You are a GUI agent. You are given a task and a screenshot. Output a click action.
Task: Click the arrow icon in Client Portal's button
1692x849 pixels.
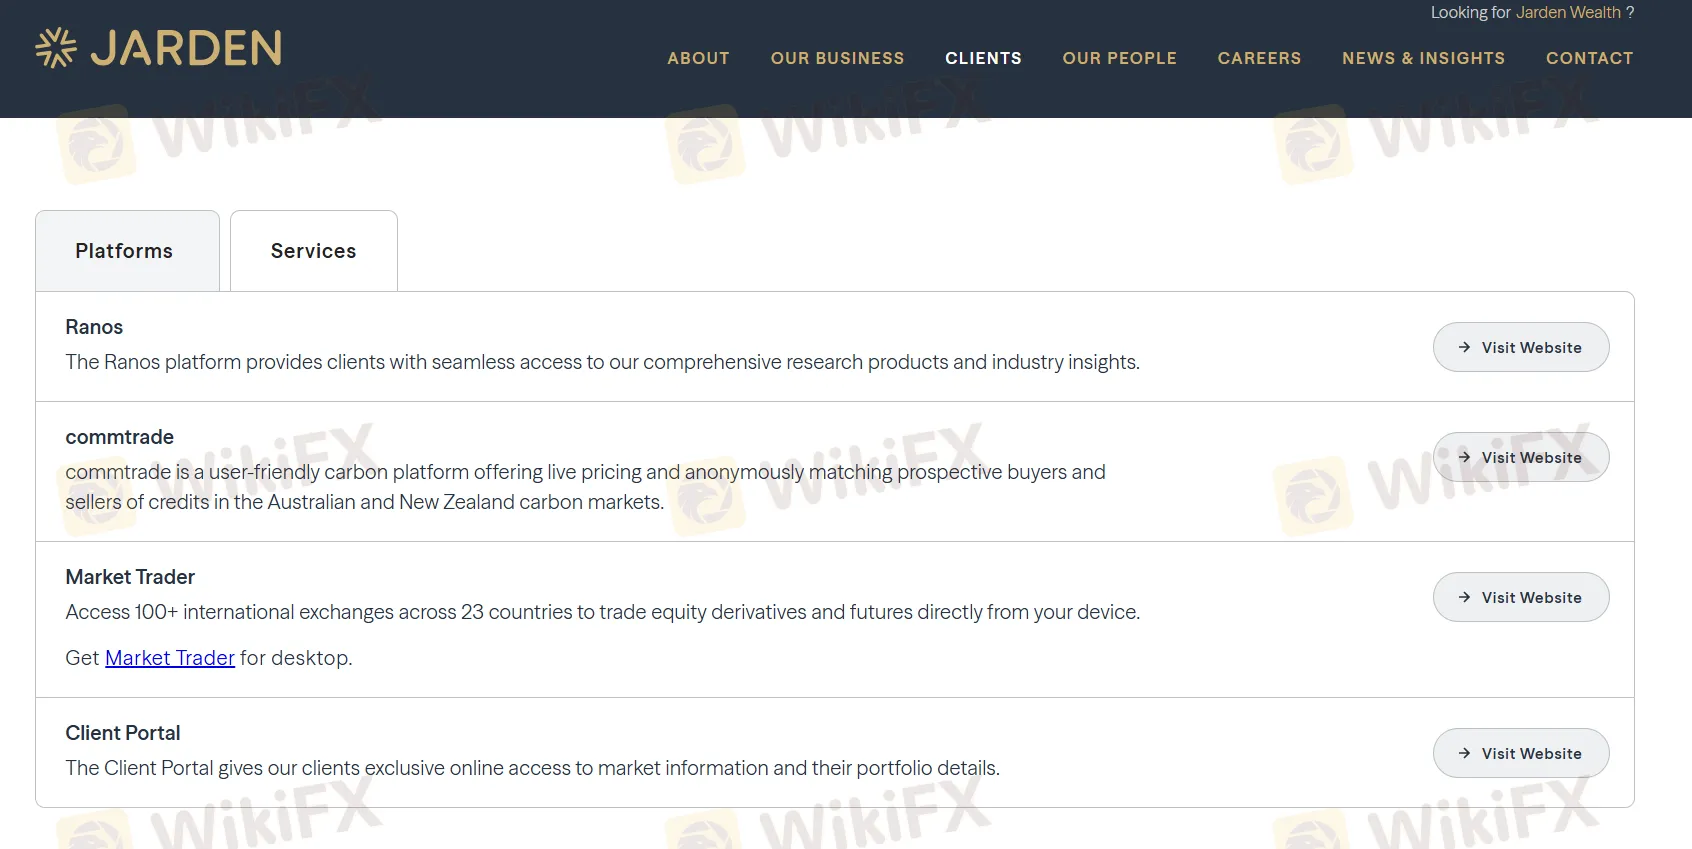pos(1464,753)
